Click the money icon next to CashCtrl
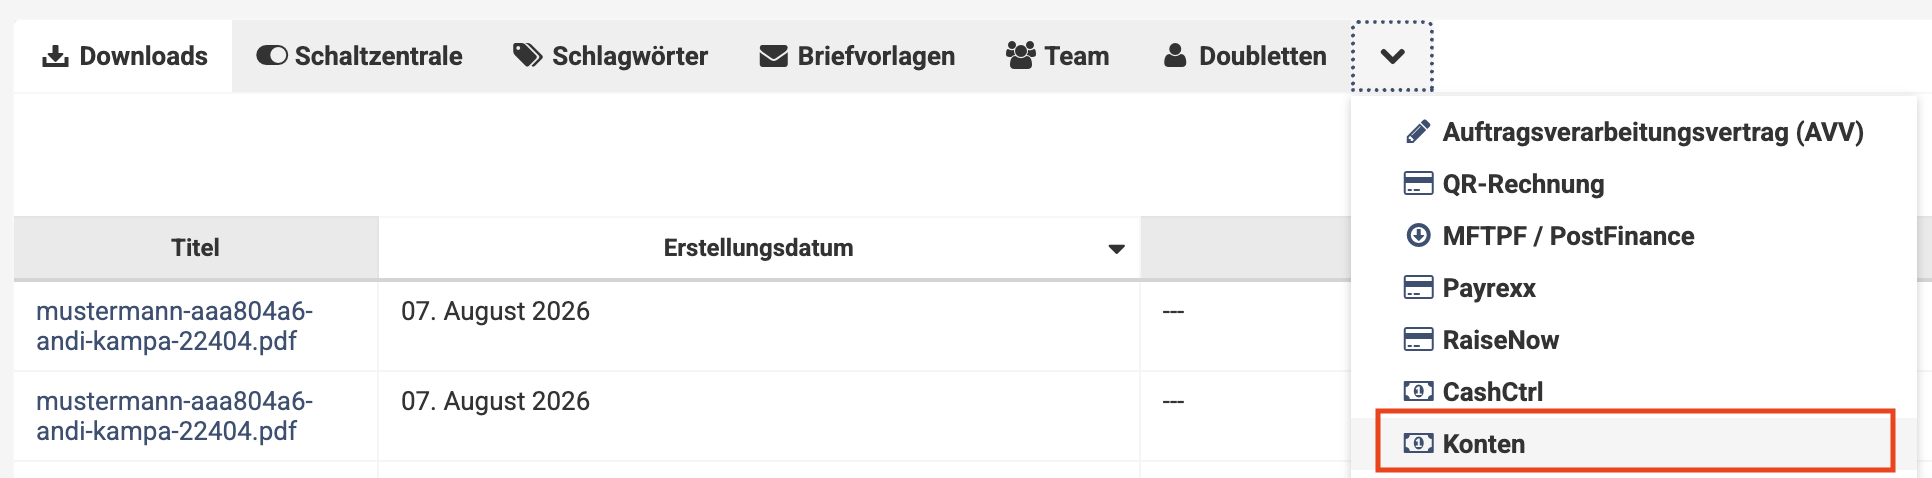This screenshot has width=1932, height=478. (x=1418, y=392)
